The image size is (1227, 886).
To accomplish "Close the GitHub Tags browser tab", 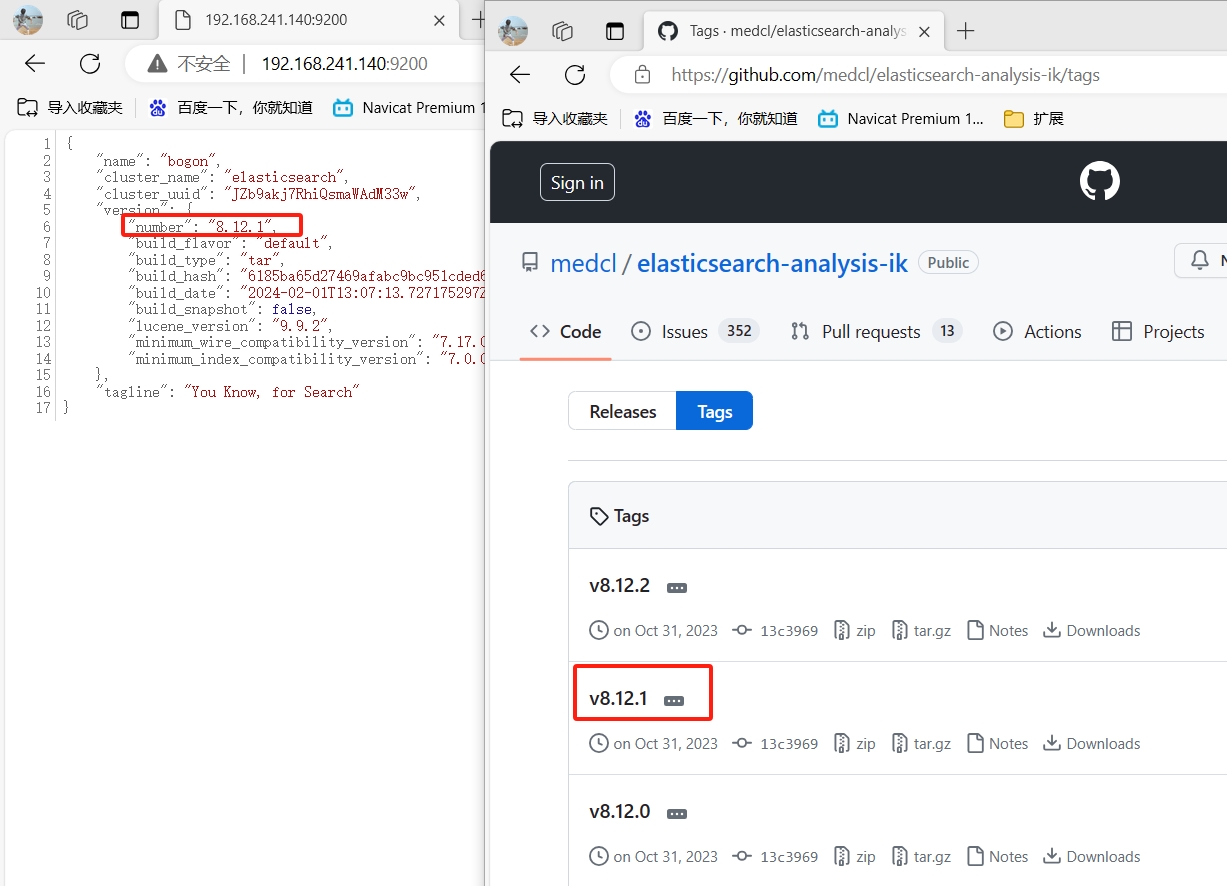I will tap(924, 31).
